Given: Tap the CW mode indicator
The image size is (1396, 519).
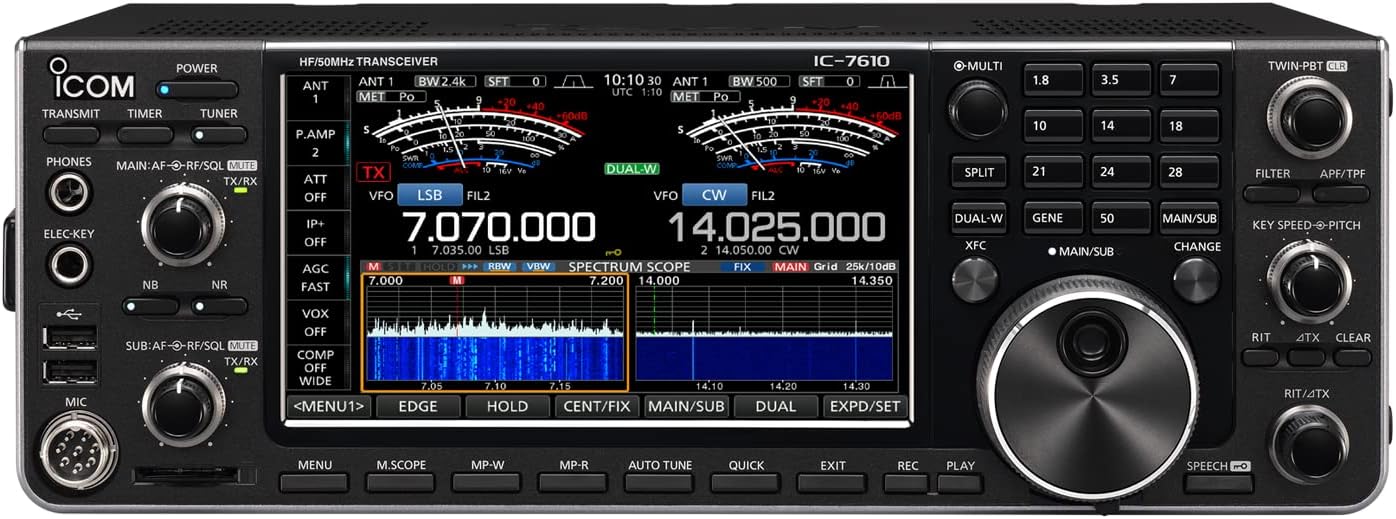Looking at the screenshot, I should [714, 195].
